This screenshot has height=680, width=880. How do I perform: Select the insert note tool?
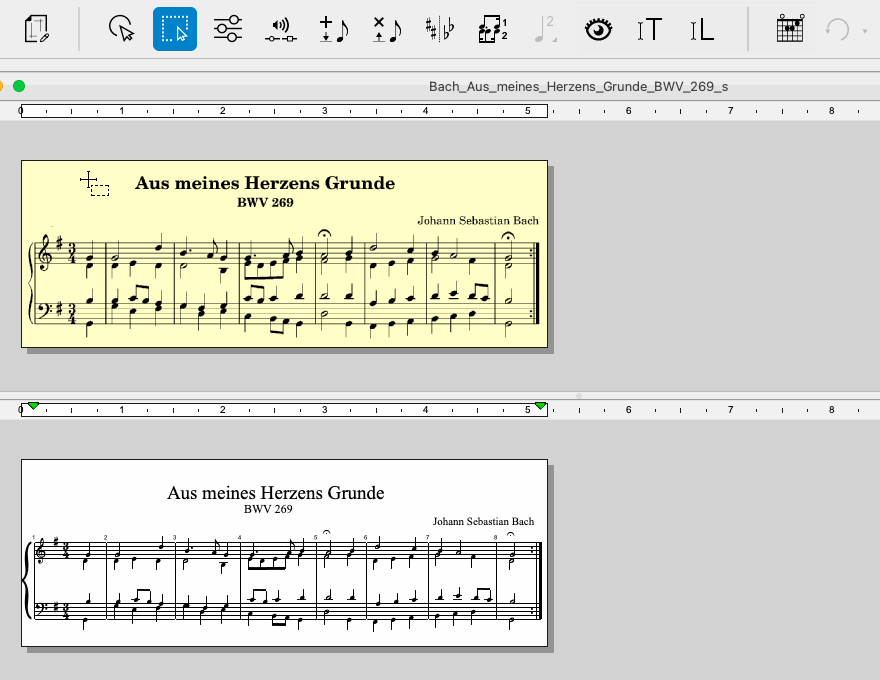(334, 29)
